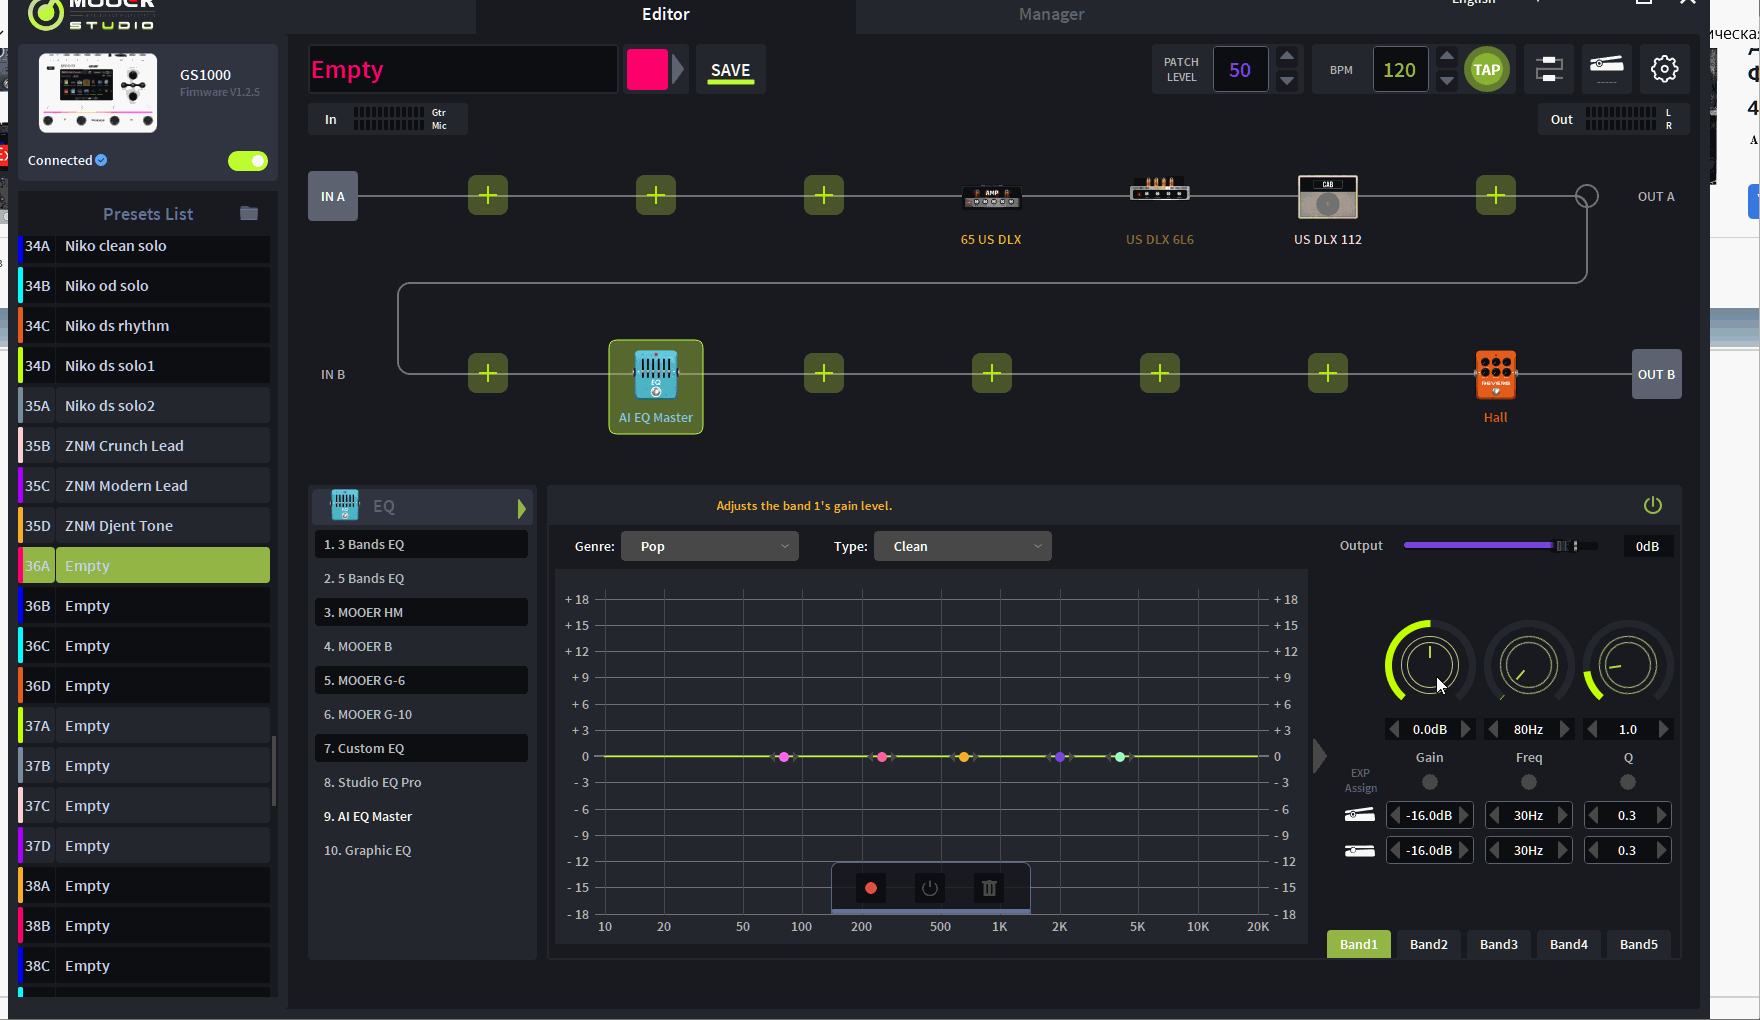Toggle the Gain EXP assign radio dot
Image resolution: width=1760 pixels, height=1020 pixels.
tap(1429, 782)
